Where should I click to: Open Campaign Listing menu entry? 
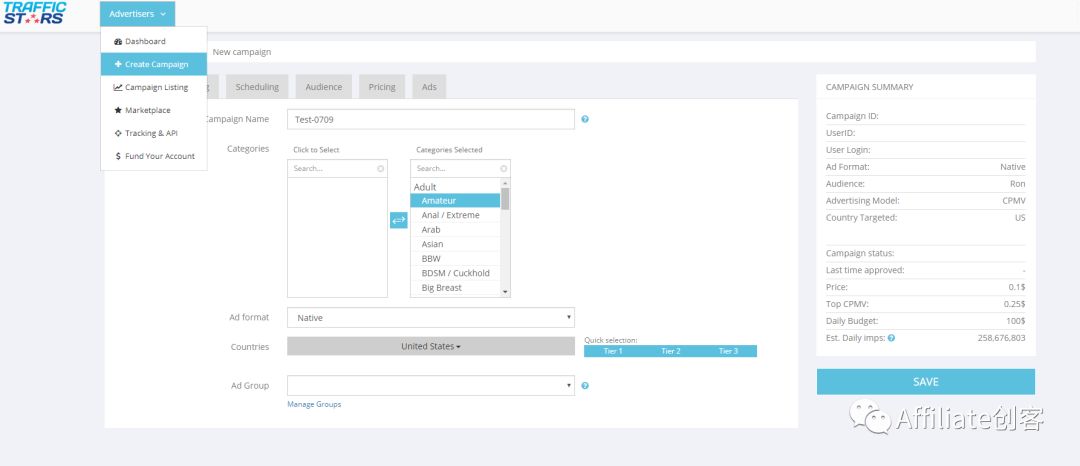point(154,87)
